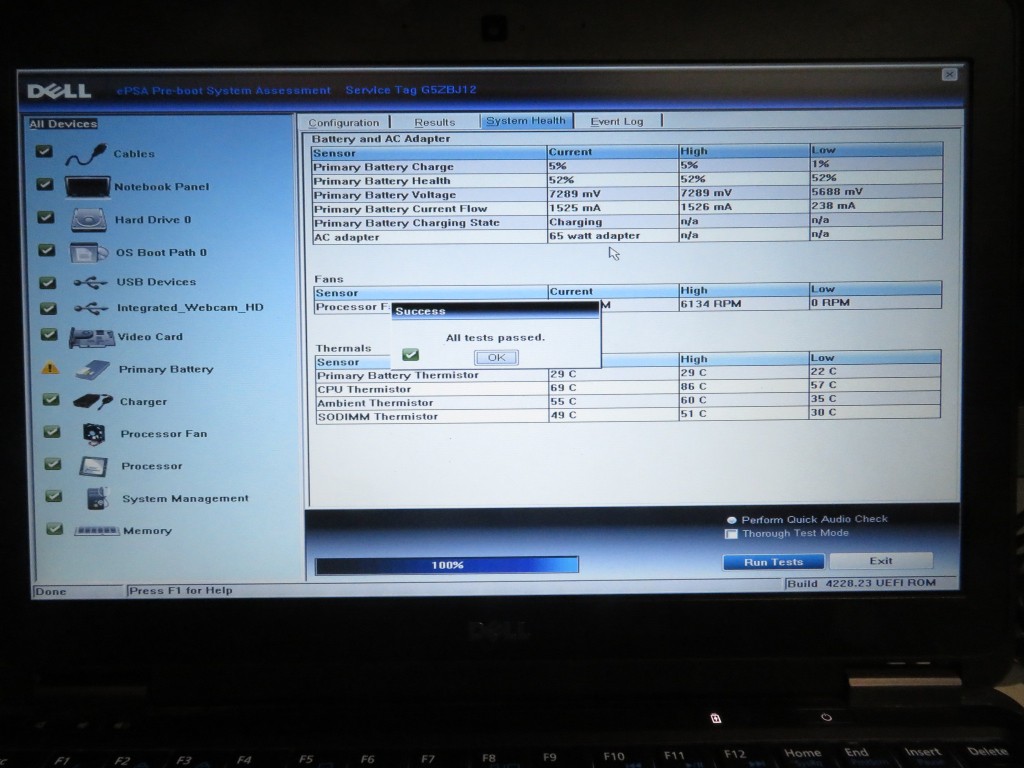Click the 100% progress bar
Image resolution: width=1024 pixels, height=768 pixels.
pos(447,565)
